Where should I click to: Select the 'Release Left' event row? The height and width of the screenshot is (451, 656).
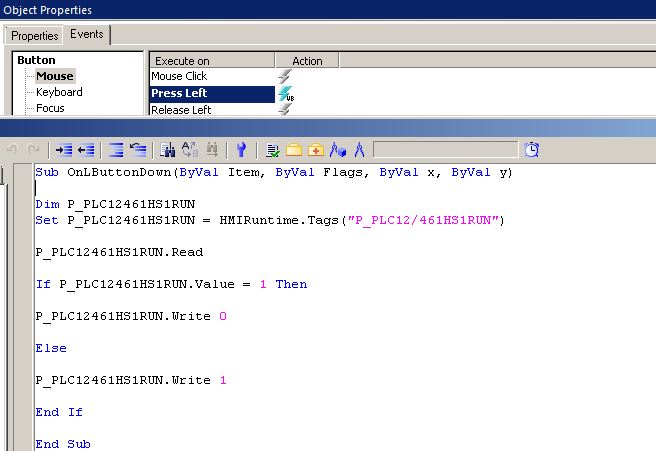tap(212, 110)
